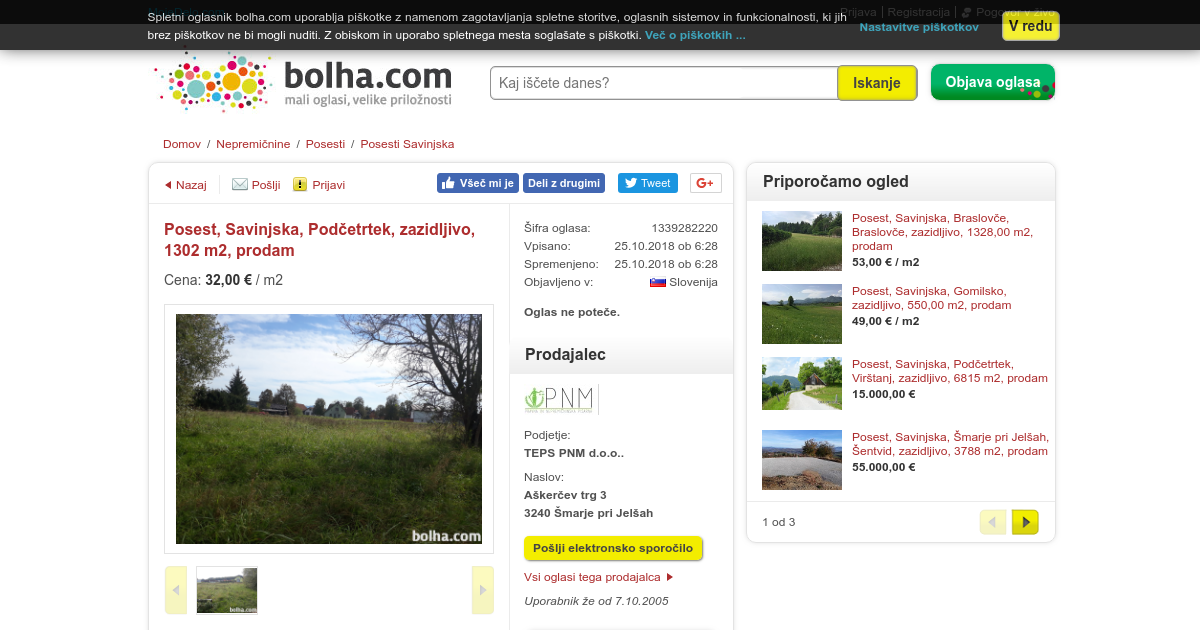1200x630 pixels.
Task: Go back using Nazaj arrow
Action: (168, 185)
